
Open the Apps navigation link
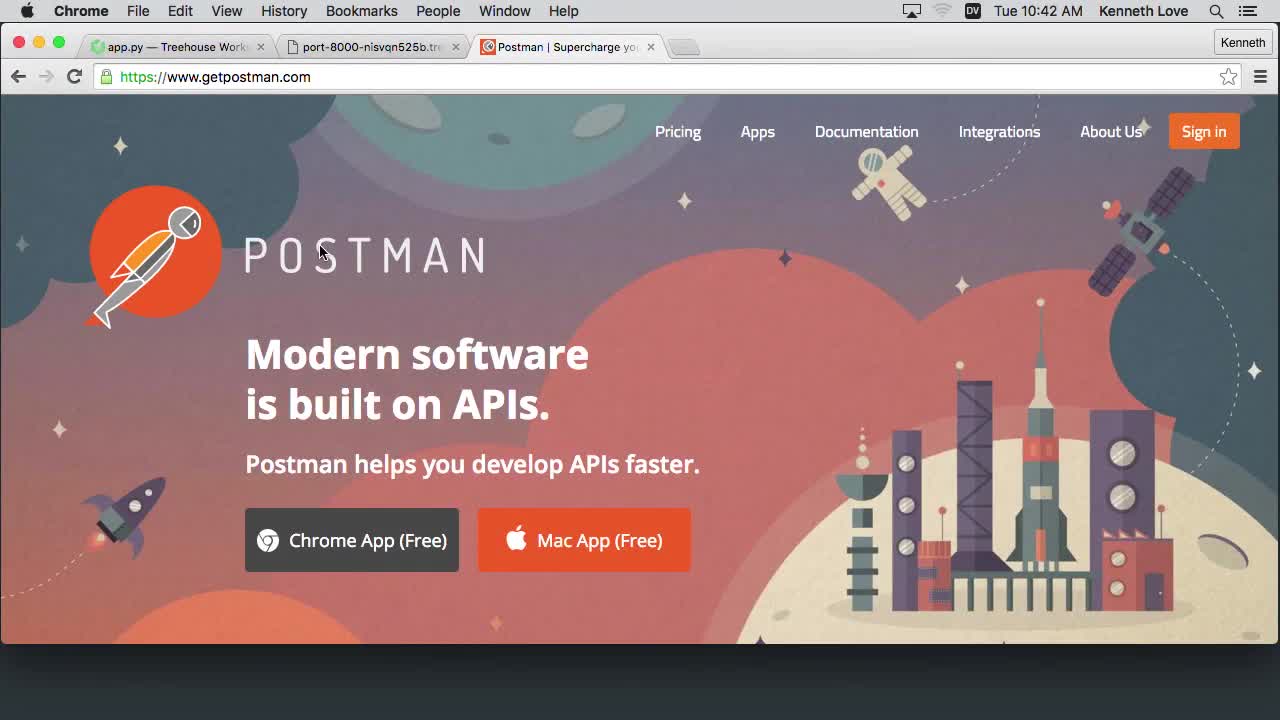(x=758, y=132)
